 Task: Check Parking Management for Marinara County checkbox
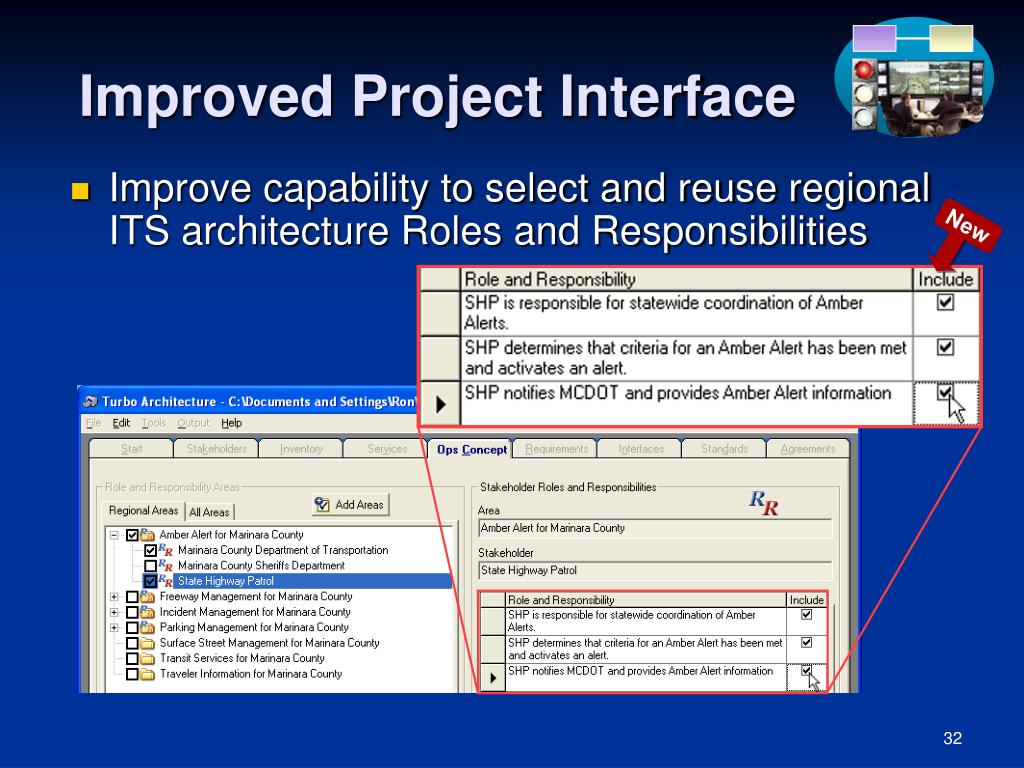[x=132, y=628]
